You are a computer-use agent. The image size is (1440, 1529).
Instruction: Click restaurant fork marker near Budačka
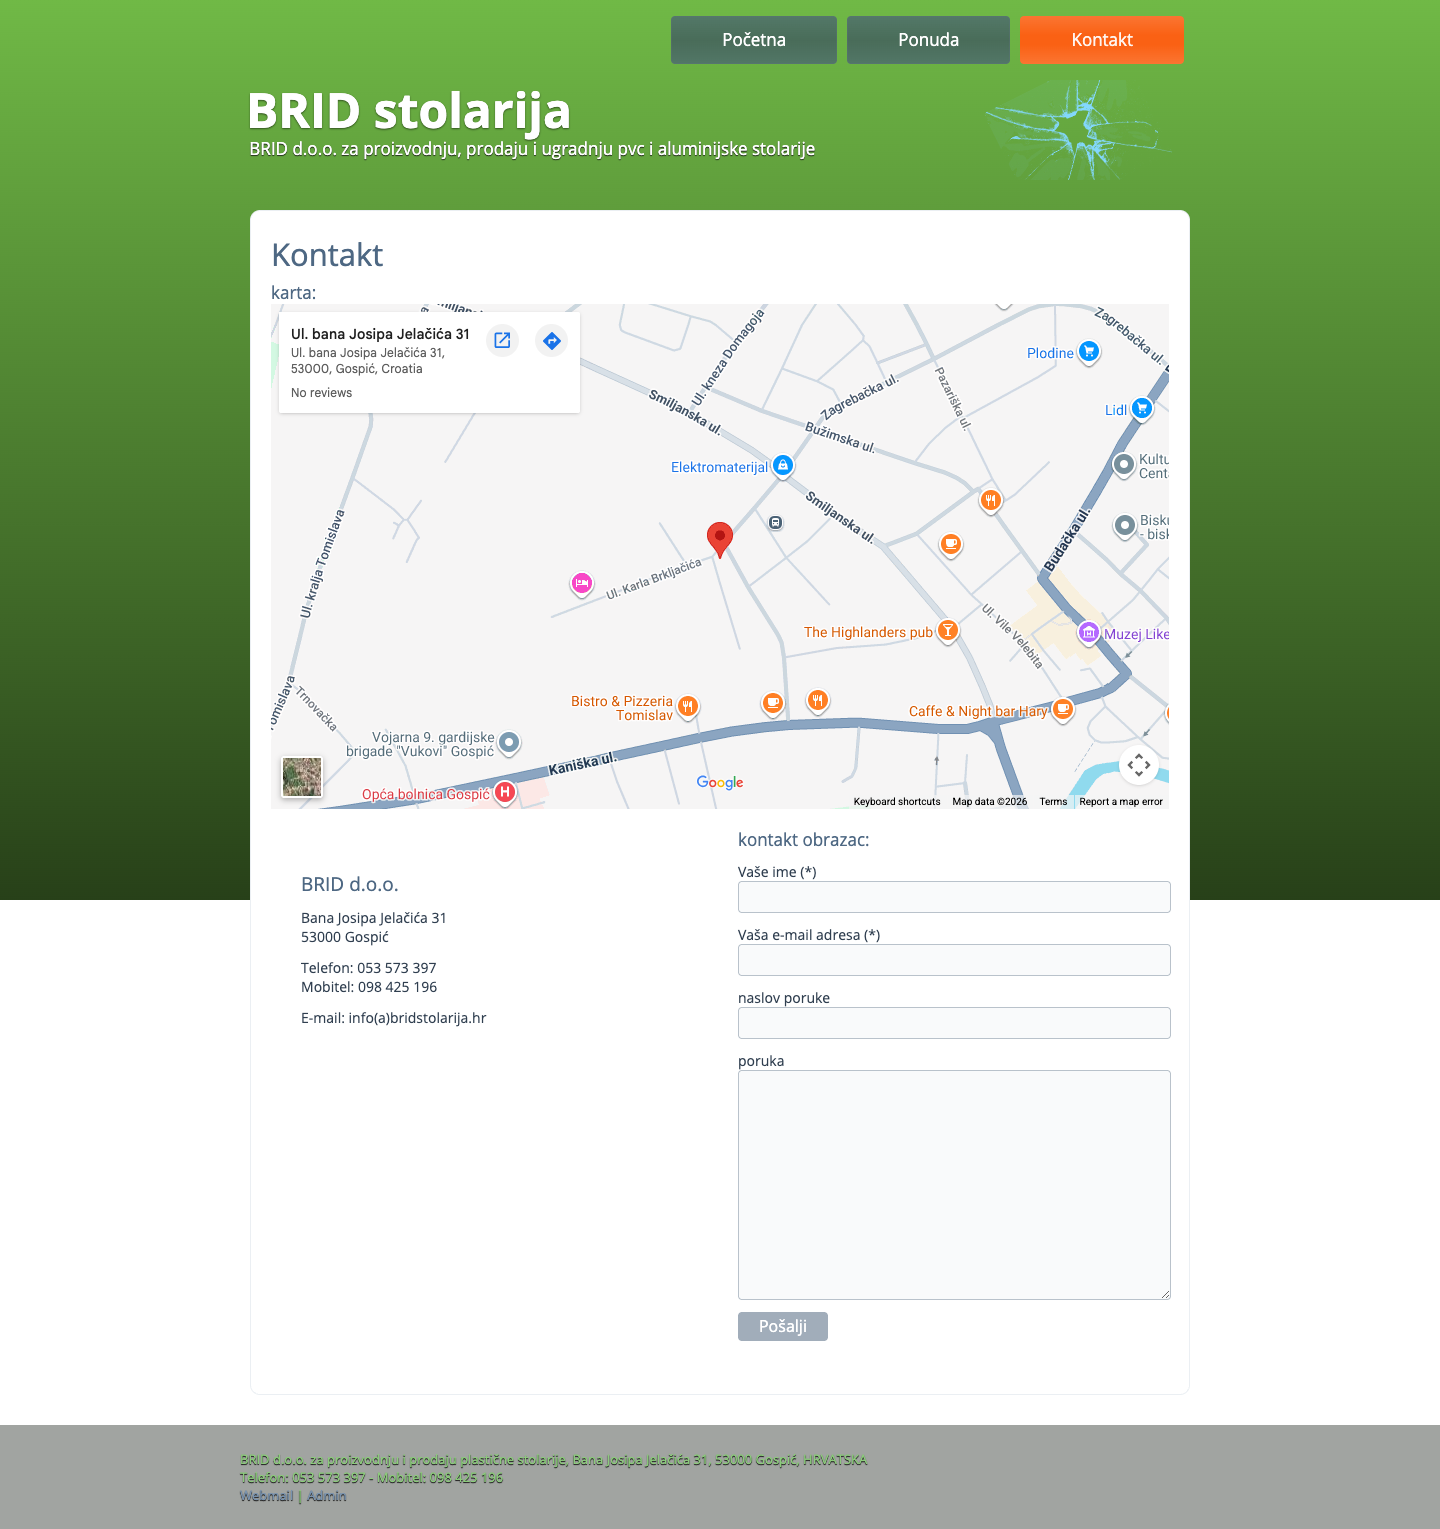991,500
